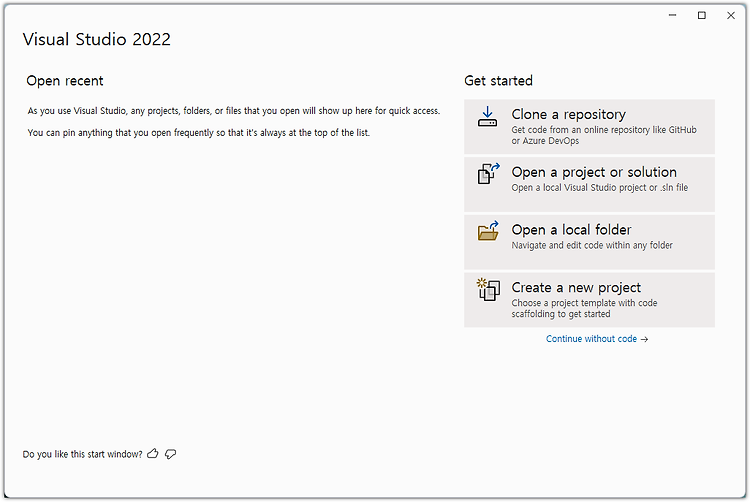Click the Open recent heading
Image resolution: width=750 pixels, height=502 pixels.
[x=65, y=81]
